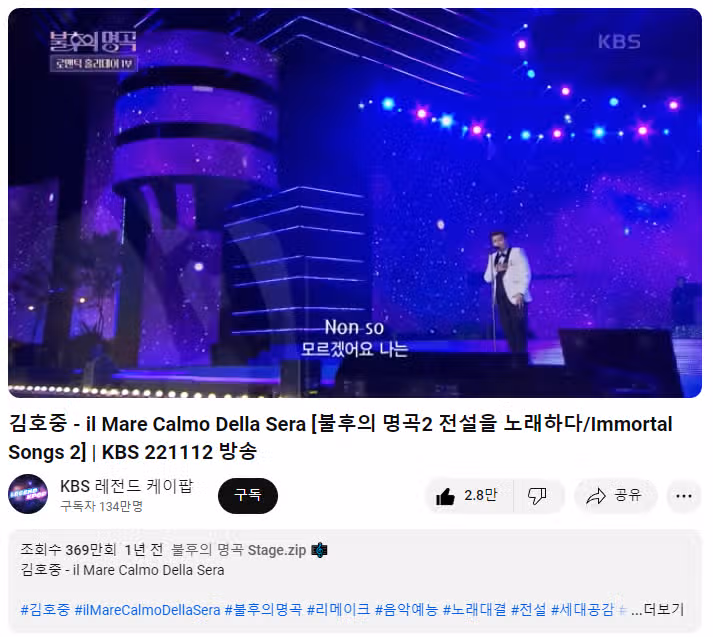Click the music note emoji in the description
Viewport: 713px width, 637px height.
319,550
